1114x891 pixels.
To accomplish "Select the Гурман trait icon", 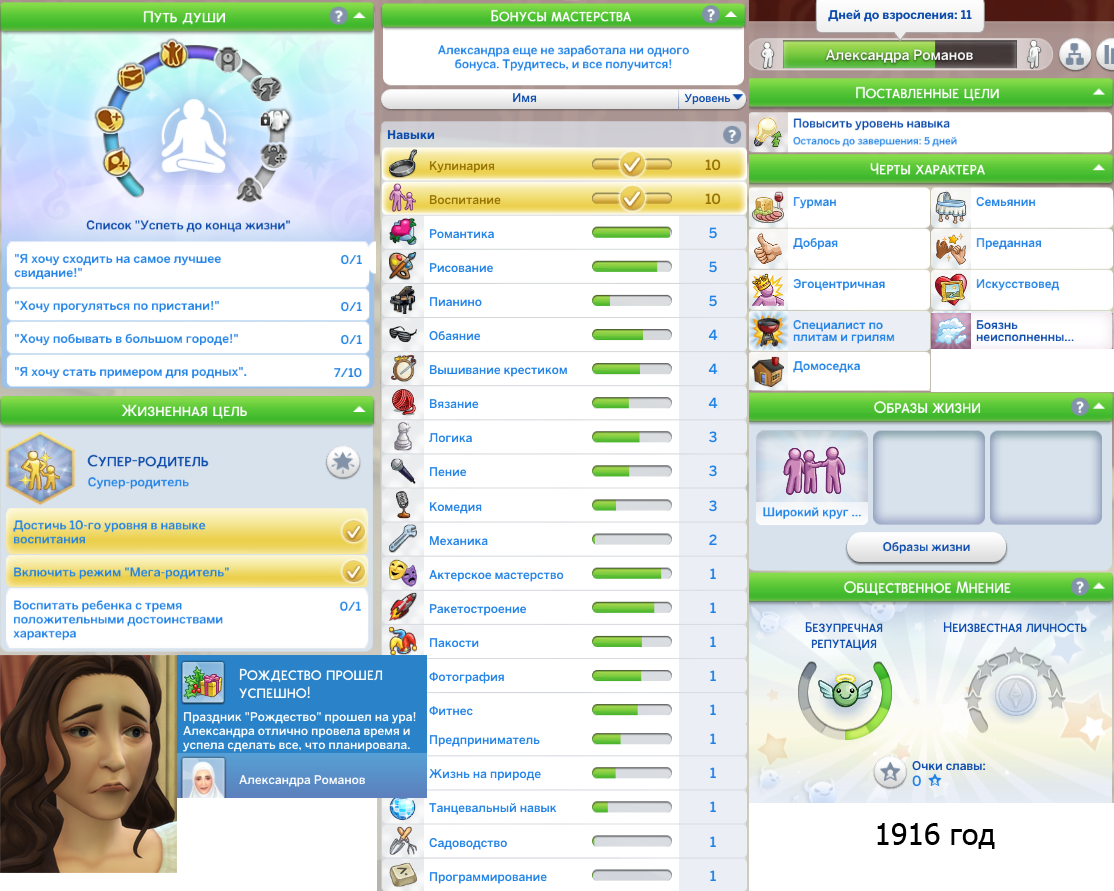I will pyautogui.click(x=769, y=207).
